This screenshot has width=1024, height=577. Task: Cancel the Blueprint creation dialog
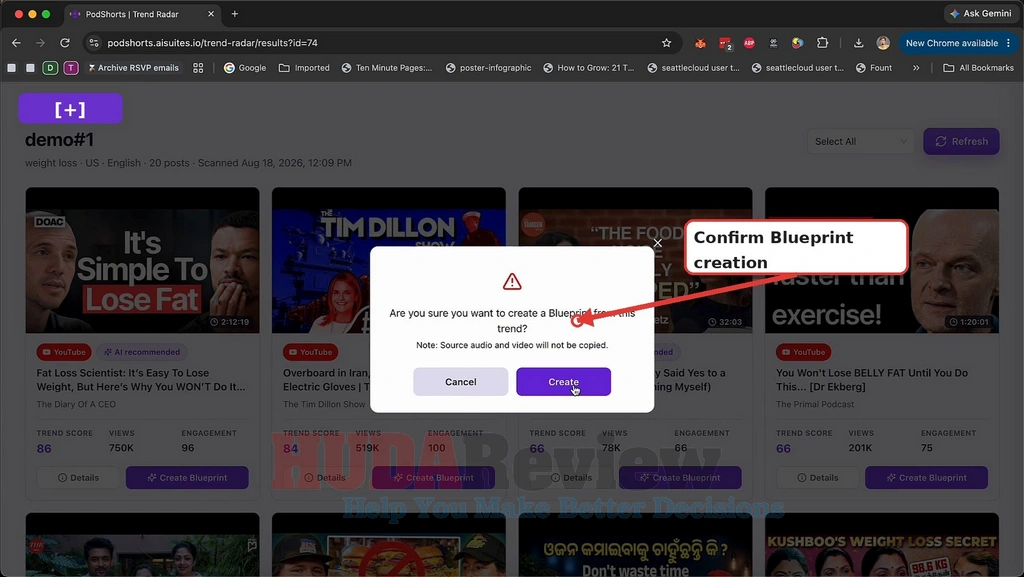tap(460, 382)
